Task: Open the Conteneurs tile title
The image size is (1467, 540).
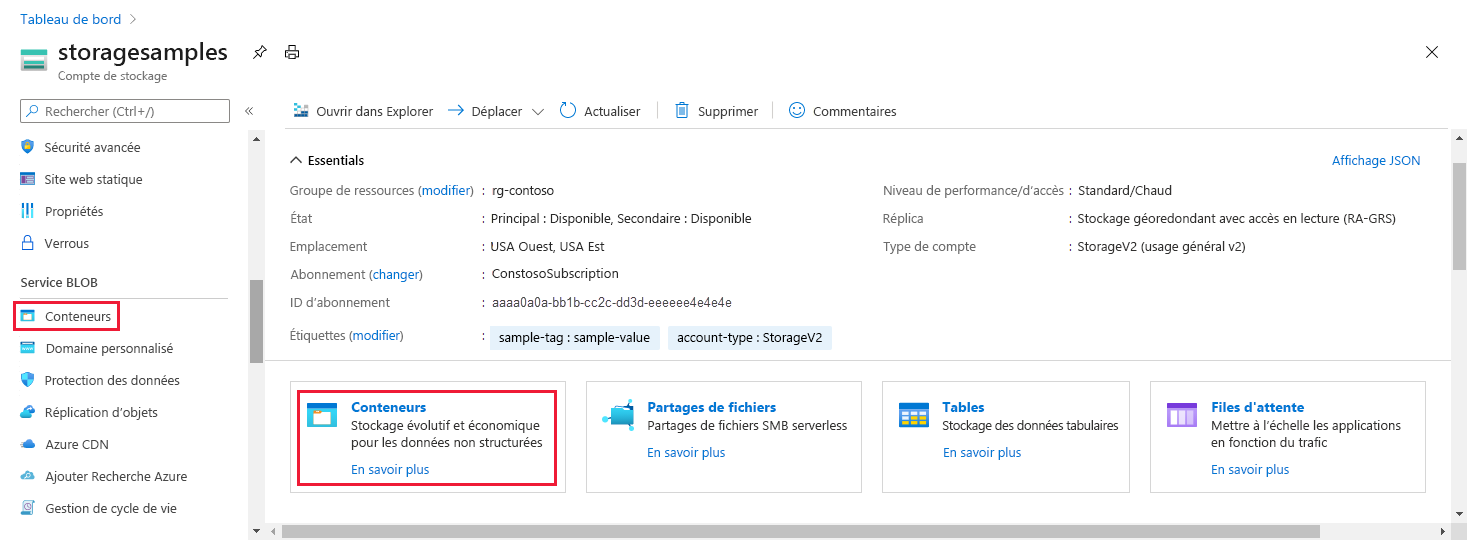Action: pyautogui.click(x=389, y=407)
